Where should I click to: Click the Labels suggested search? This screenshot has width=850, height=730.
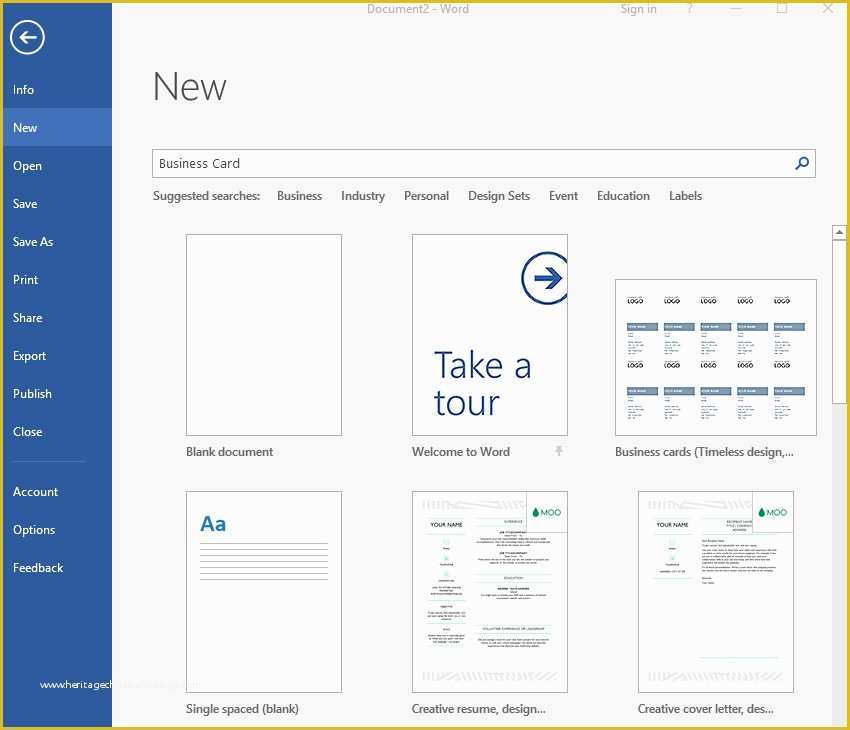click(x=685, y=196)
